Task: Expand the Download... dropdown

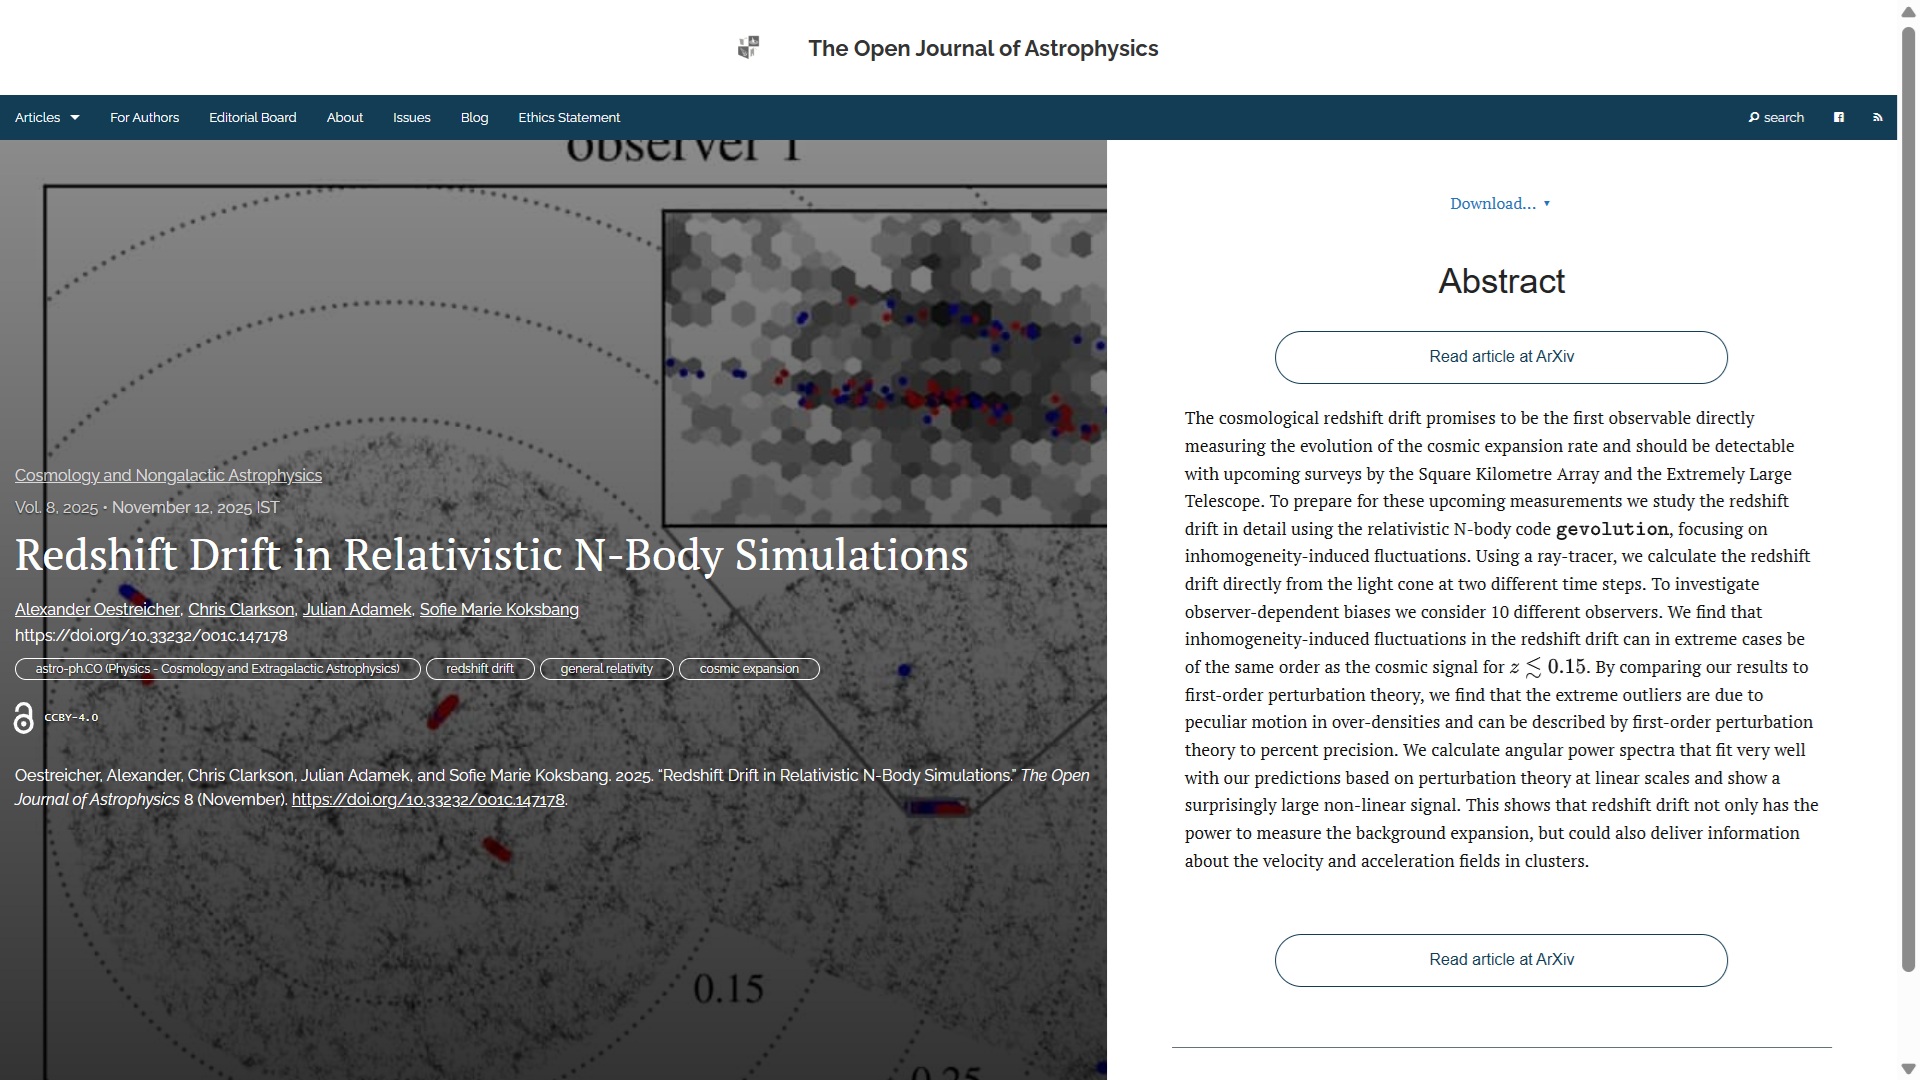Action: 1499,204
